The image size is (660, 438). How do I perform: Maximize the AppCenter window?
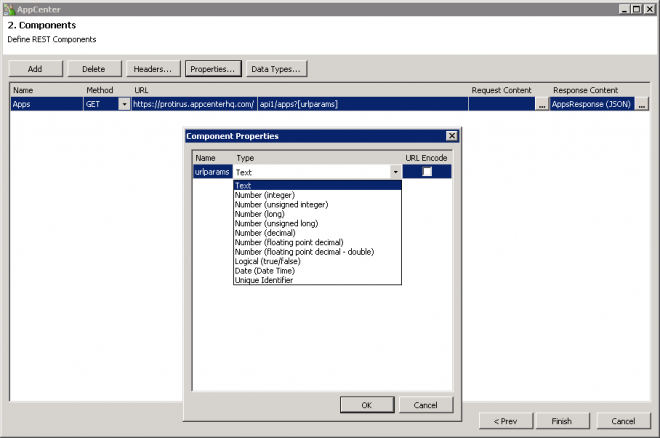[x=637, y=9]
